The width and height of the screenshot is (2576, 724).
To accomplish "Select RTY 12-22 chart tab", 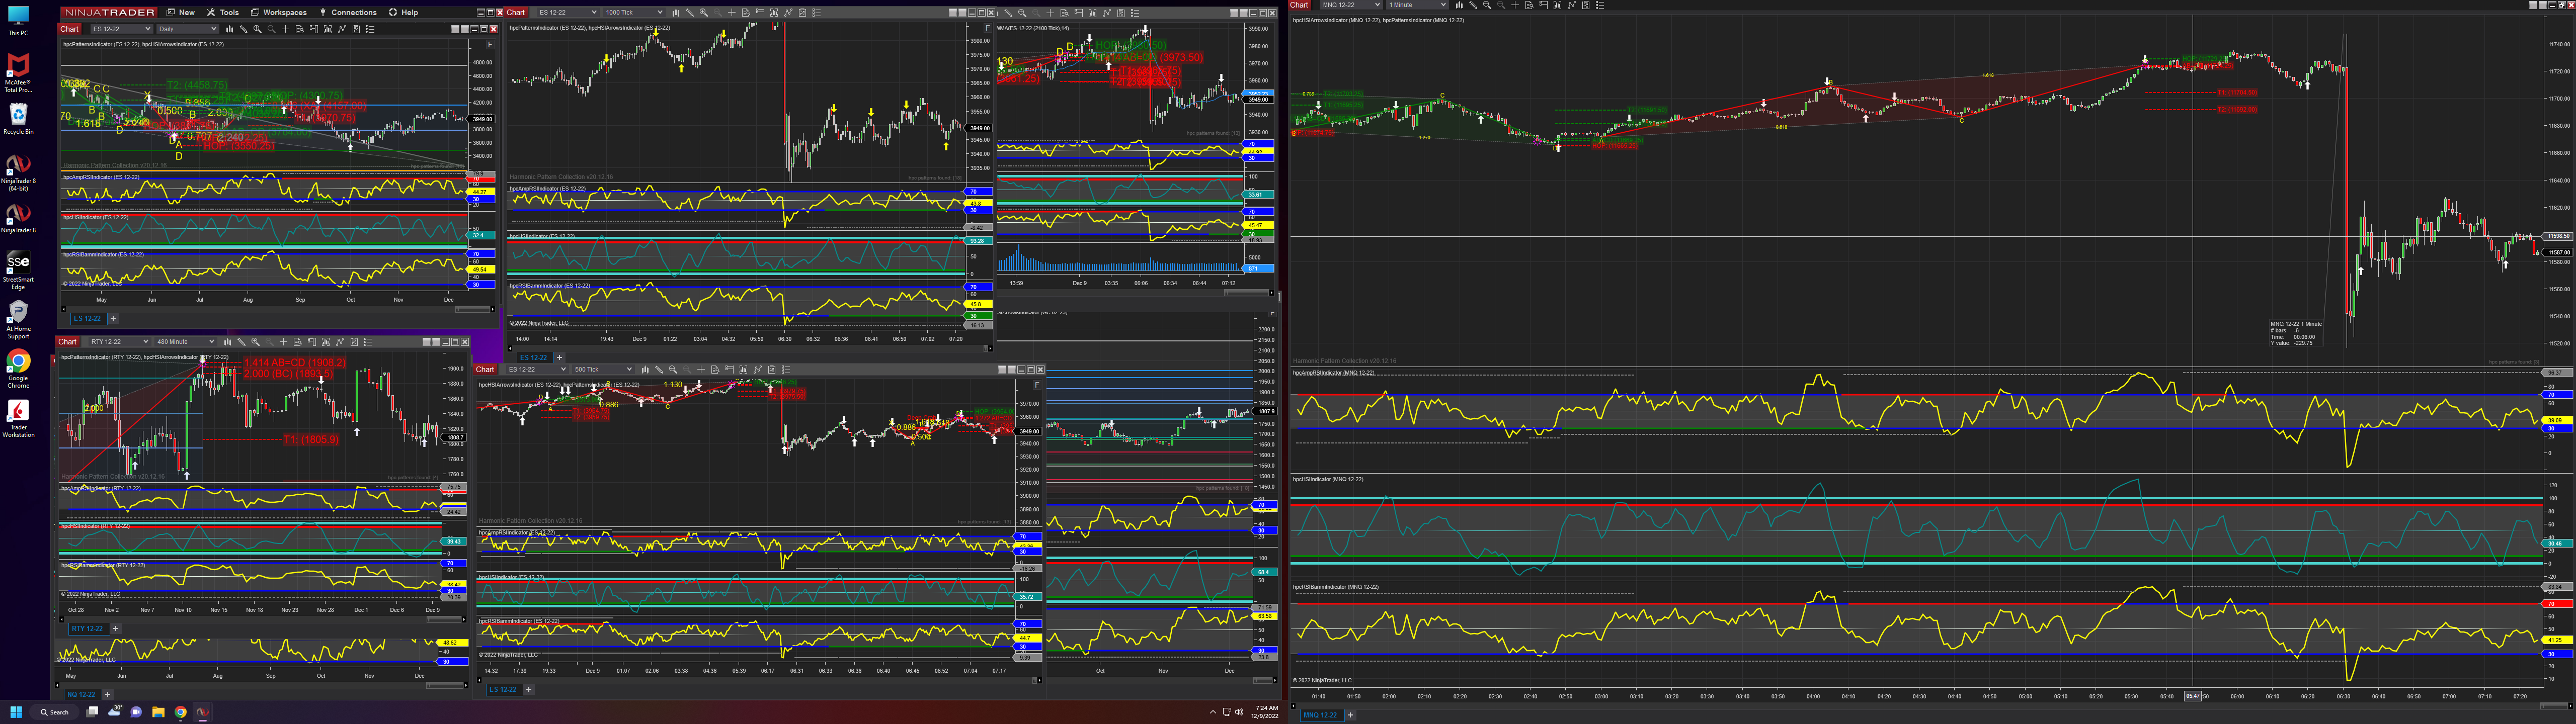I will (87, 628).
